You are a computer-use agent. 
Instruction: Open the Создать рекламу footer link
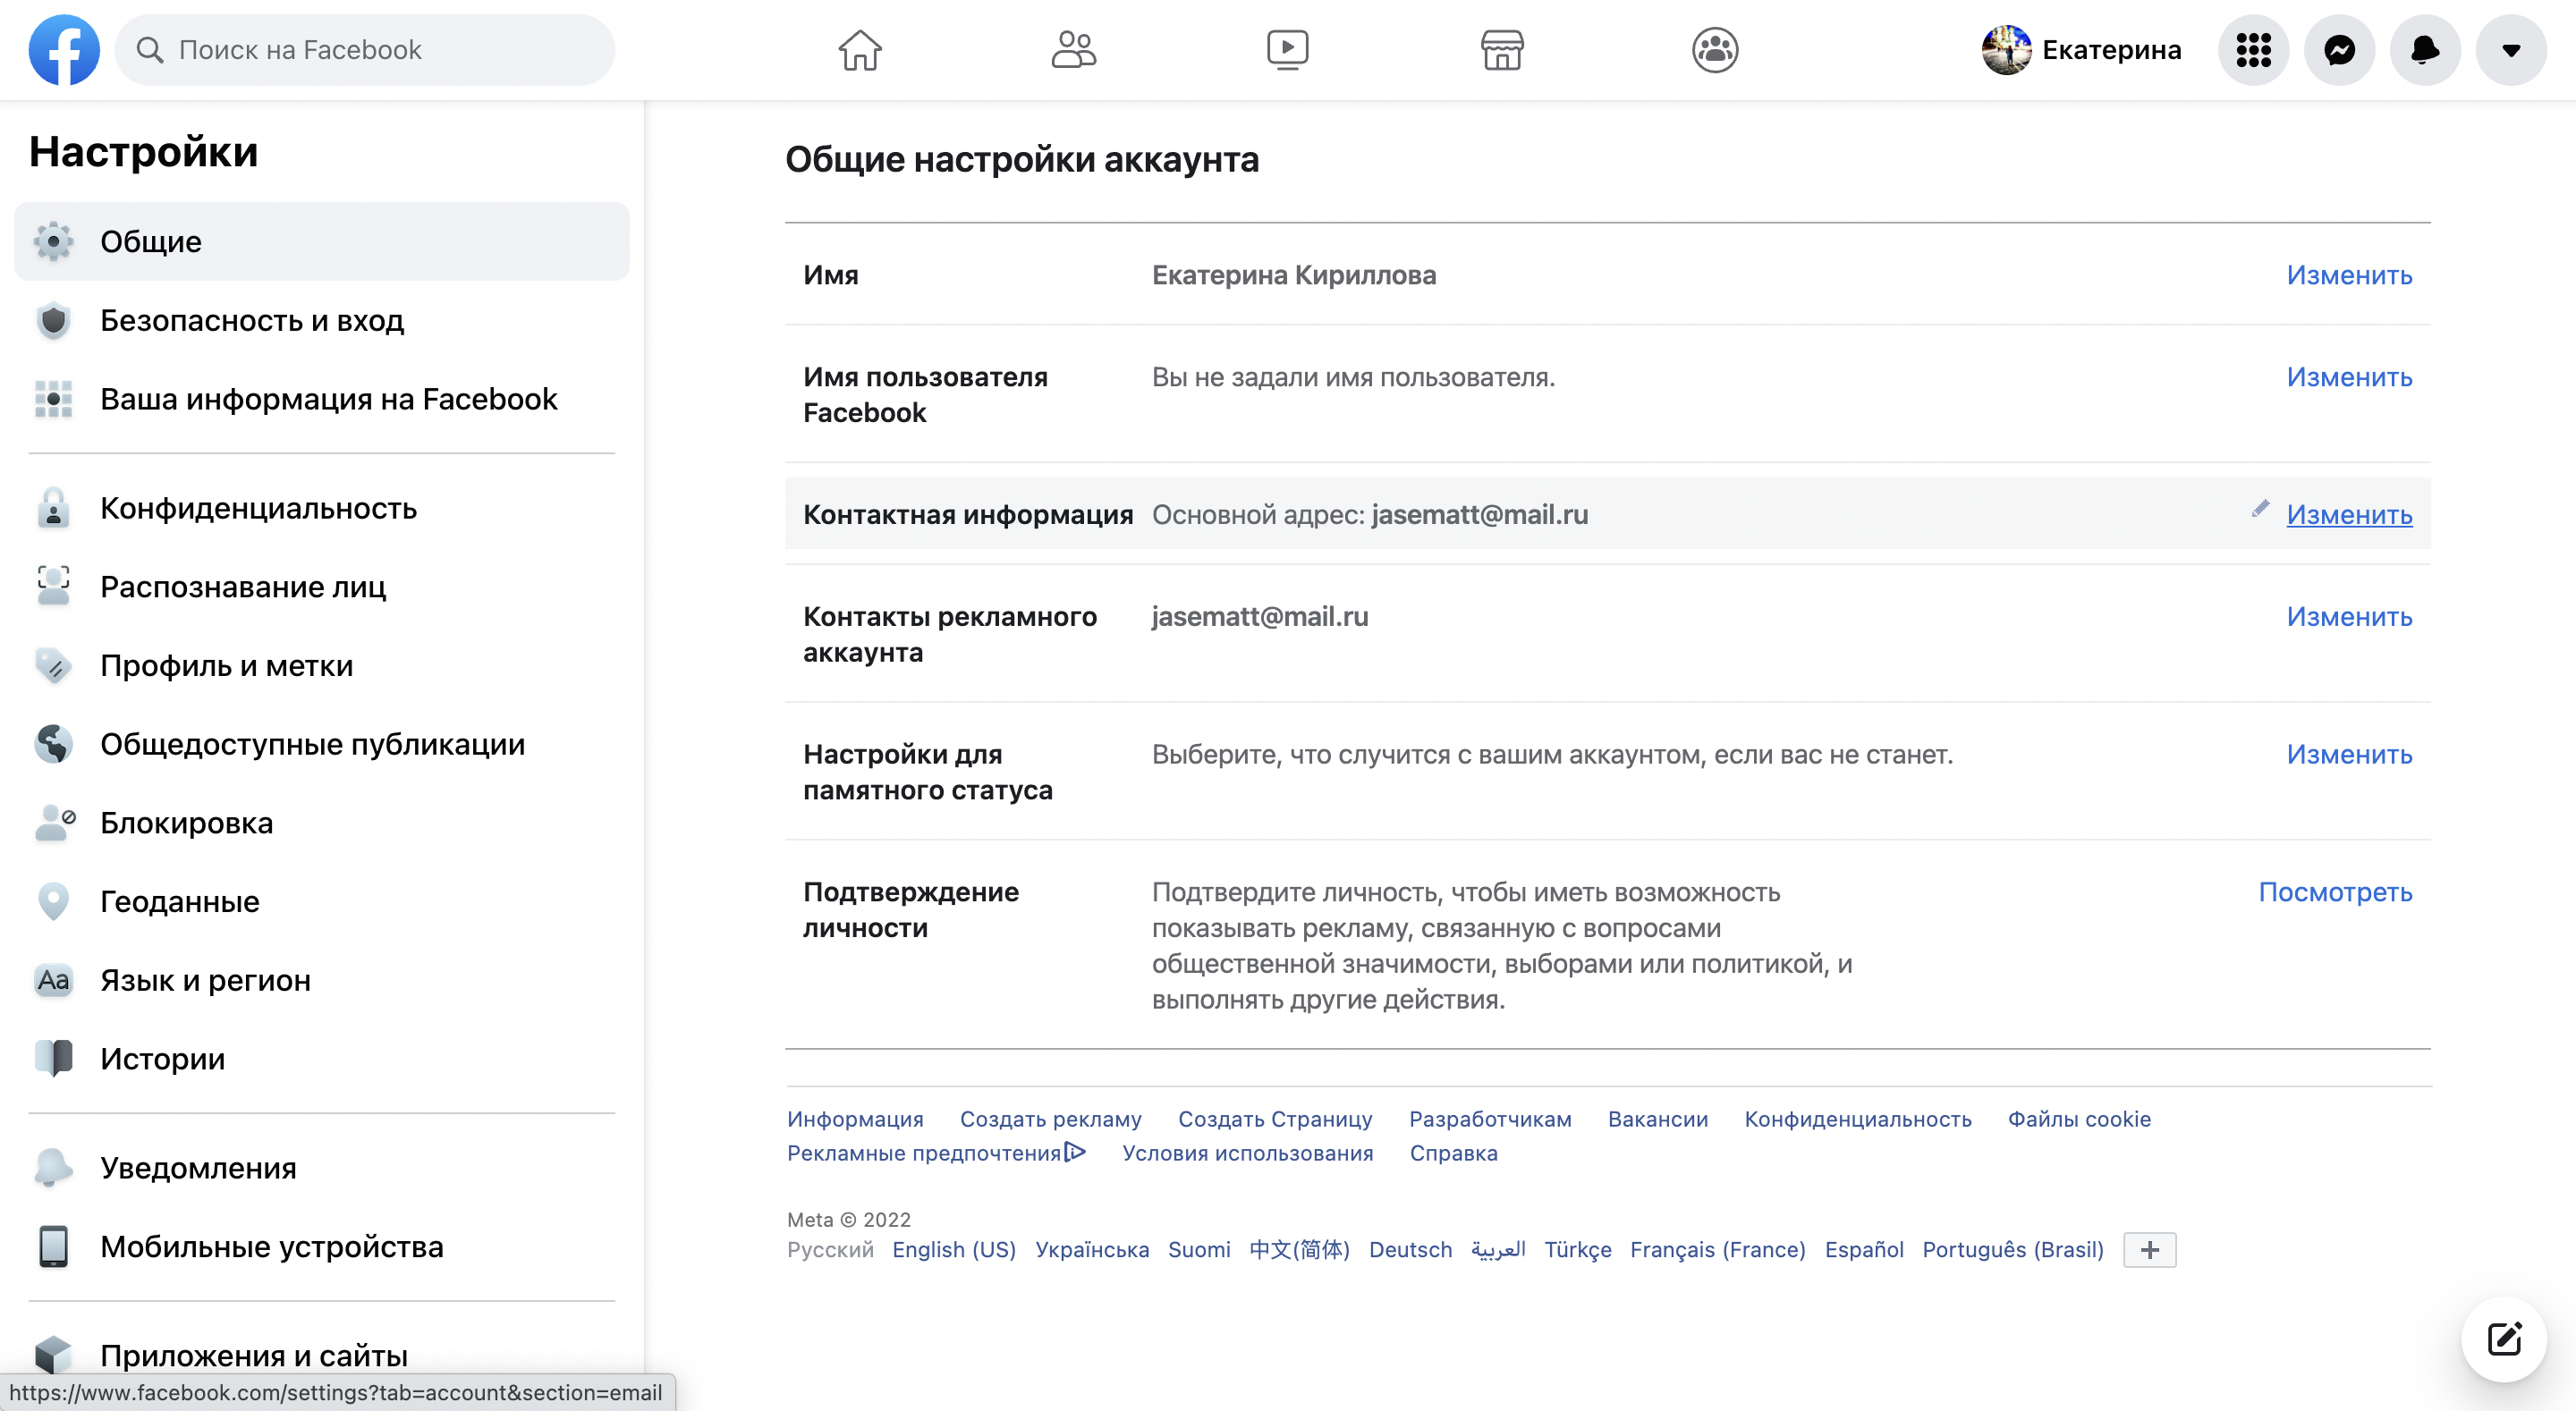pos(1050,1119)
